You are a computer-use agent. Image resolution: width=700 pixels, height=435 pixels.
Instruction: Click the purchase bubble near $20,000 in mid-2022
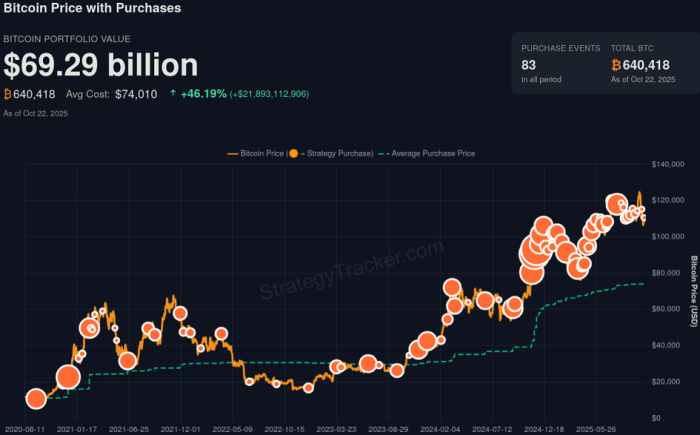pyautogui.click(x=249, y=381)
